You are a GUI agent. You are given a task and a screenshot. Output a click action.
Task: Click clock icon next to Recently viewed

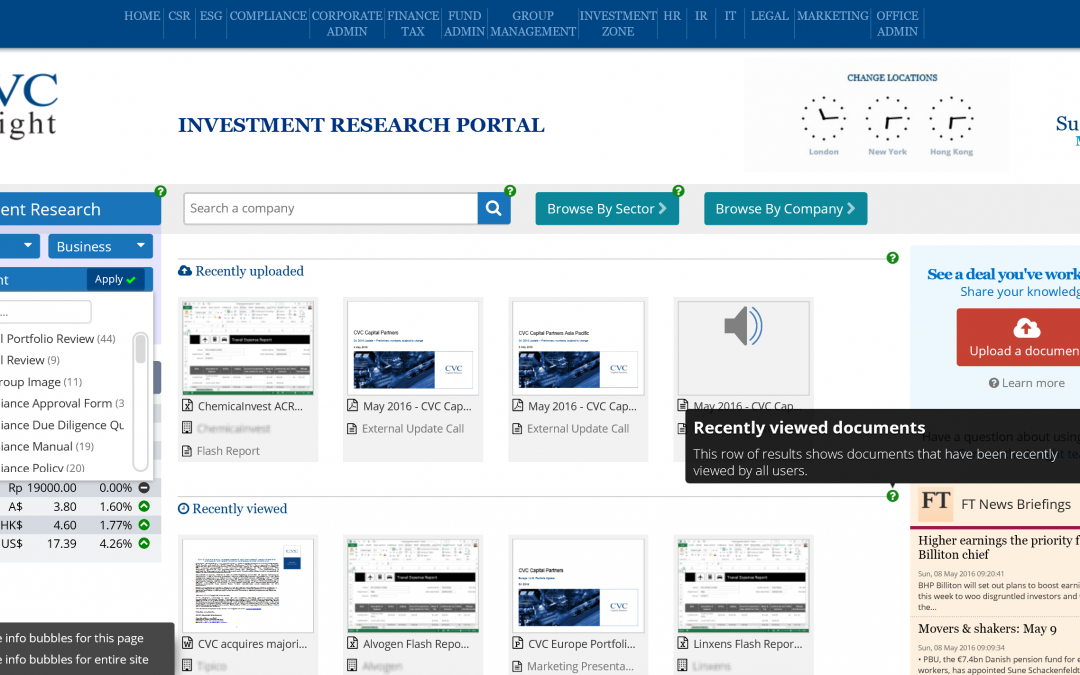[x=183, y=509]
